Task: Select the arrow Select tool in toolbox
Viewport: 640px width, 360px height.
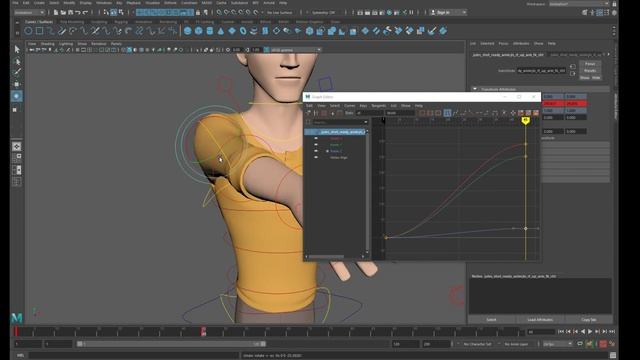Action: (17, 49)
